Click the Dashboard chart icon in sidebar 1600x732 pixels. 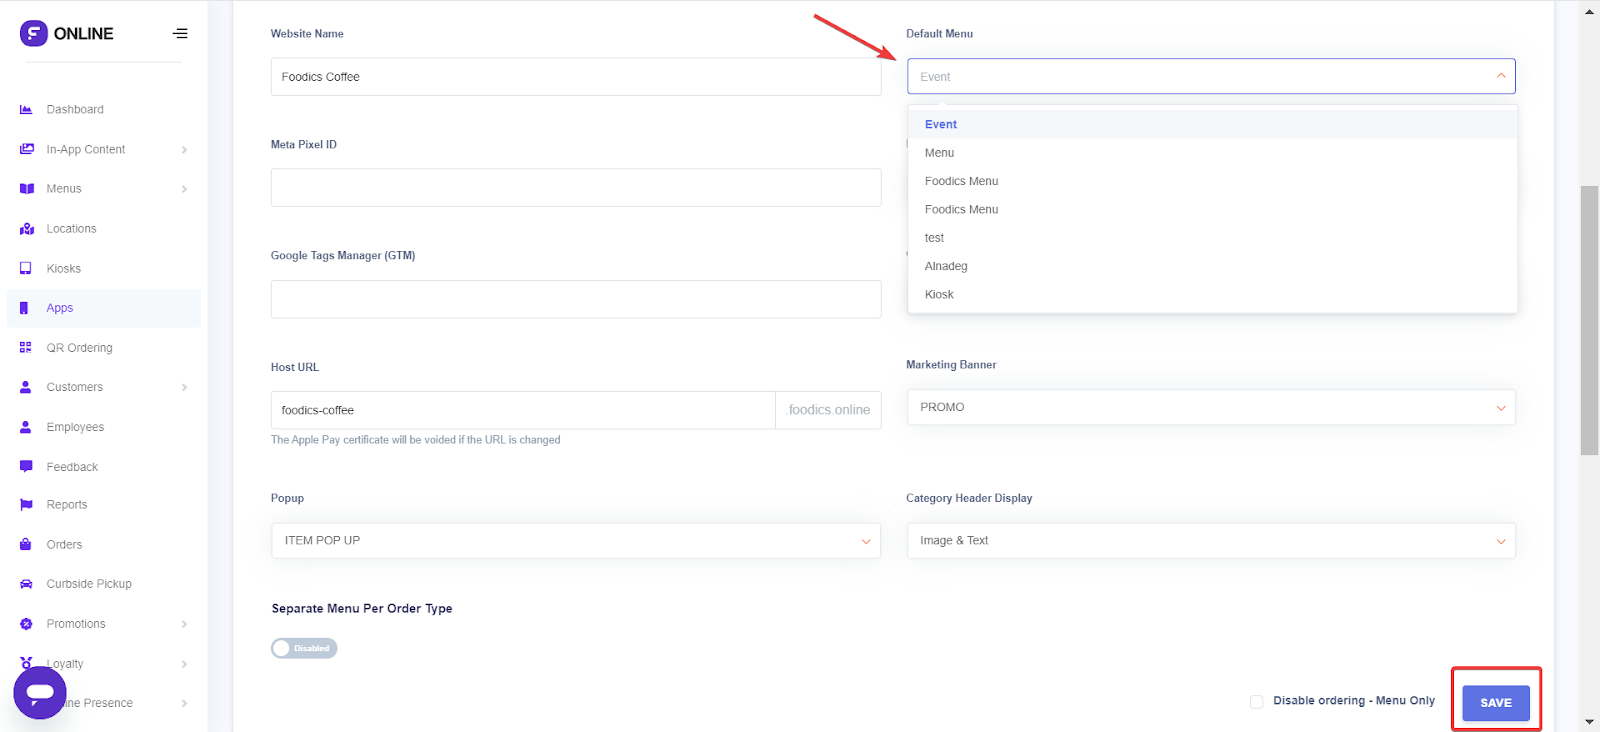point(26,110)
